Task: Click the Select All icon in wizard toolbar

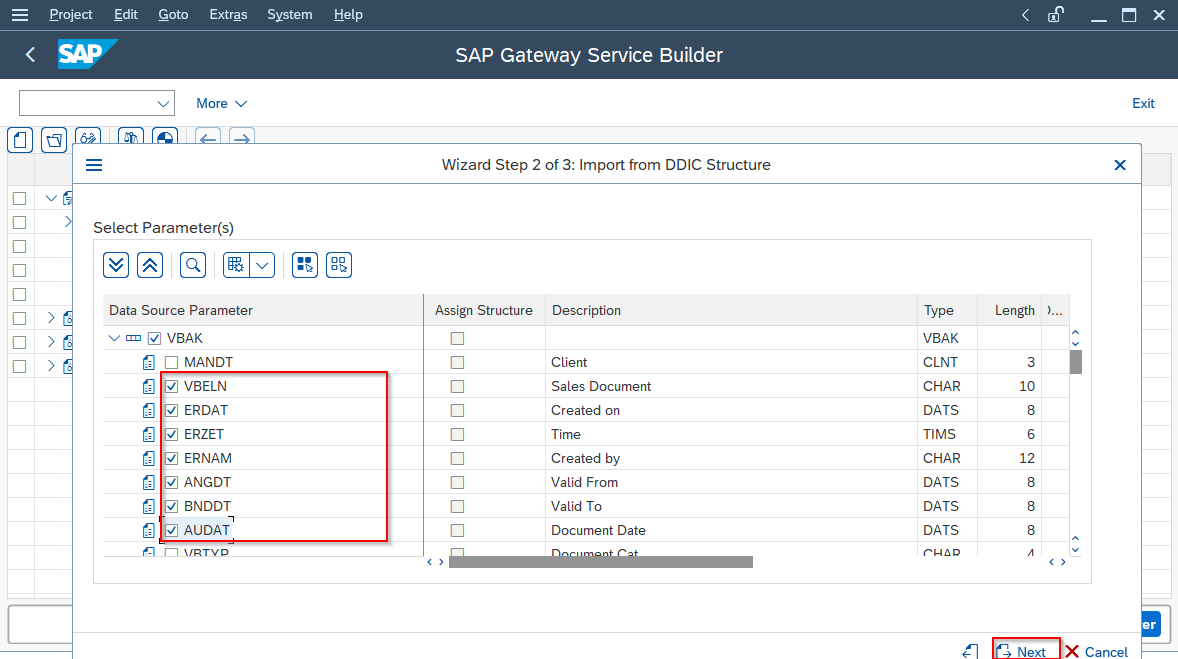Action: click(305, 265)
